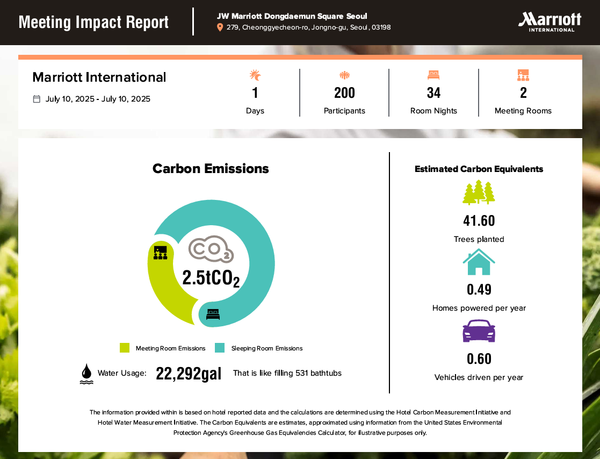600x459 pixels.
Task: Click the green meeting room segment of the donut
Action: 161,285
